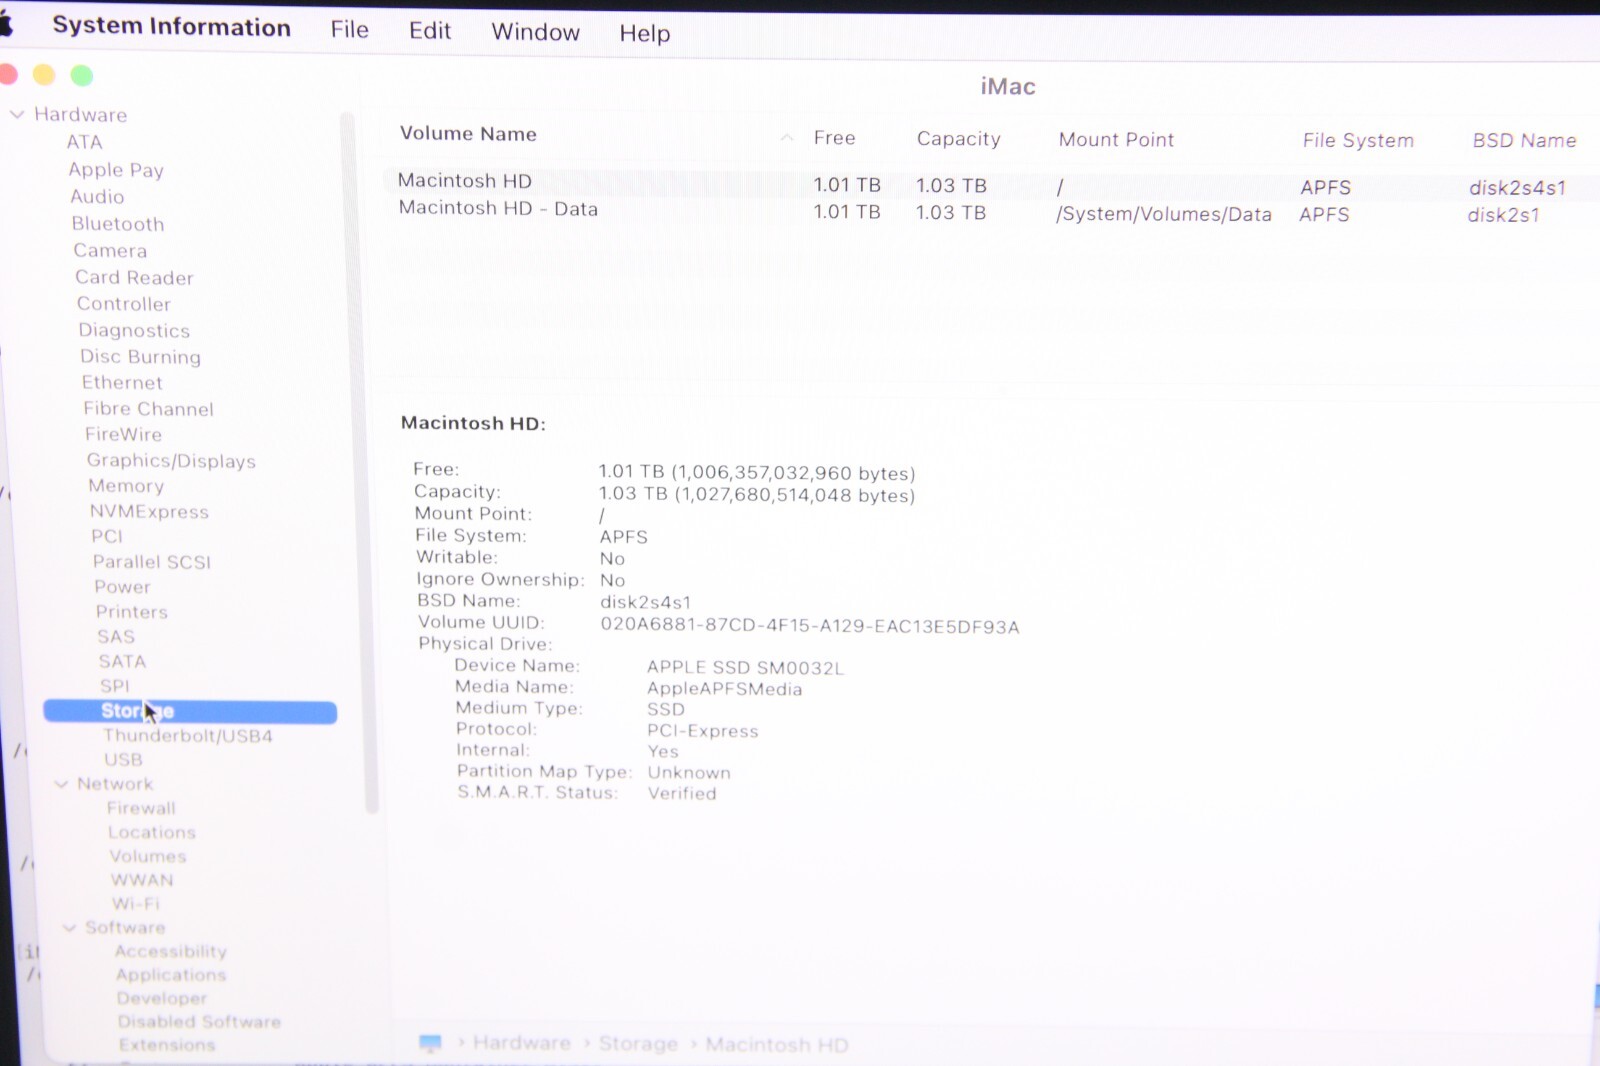Select Developer under Software
This screenshot has width=1600, height=1066.
(x=162, y=998)
